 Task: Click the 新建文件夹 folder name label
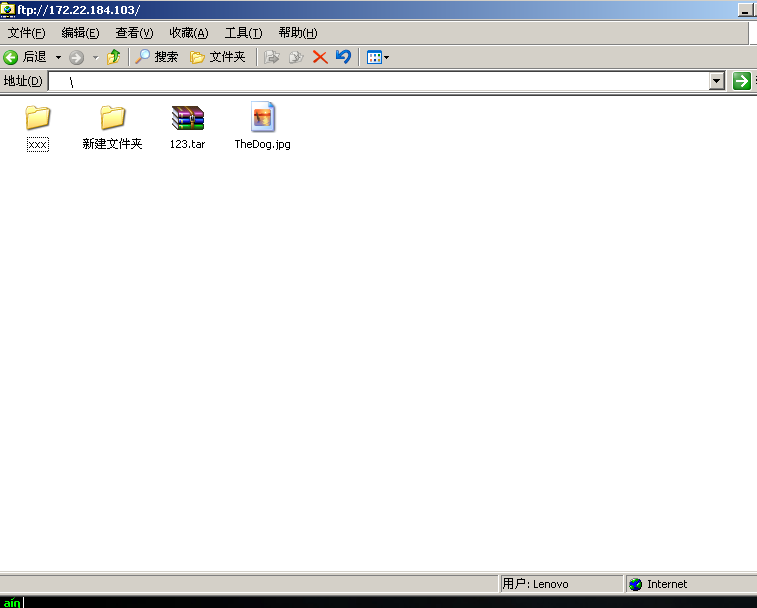112,144
